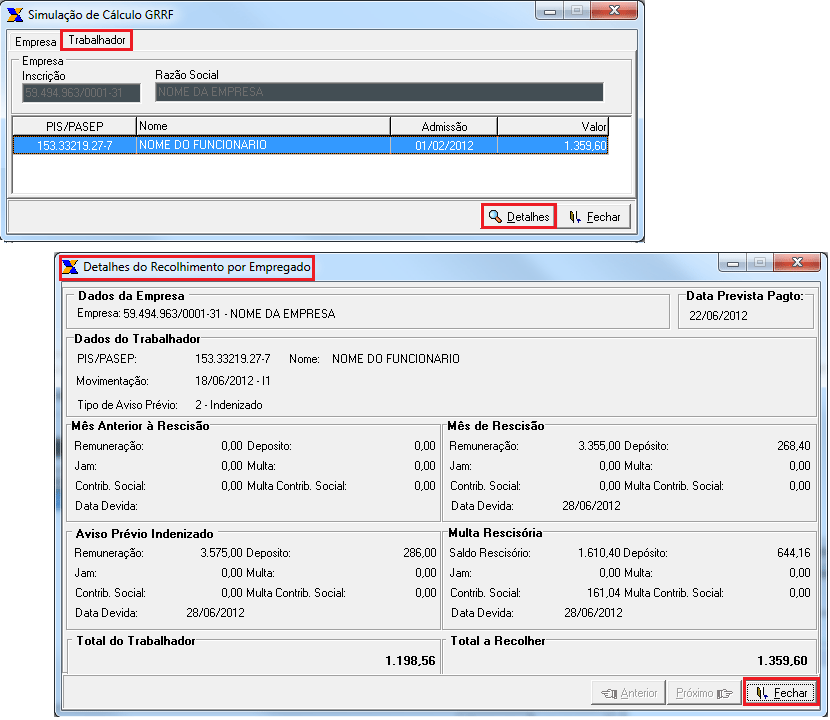Click Aviso Prévio deposito 286,00
The height and width of the screenshot is (720, 830).
(x=420, y=553)
